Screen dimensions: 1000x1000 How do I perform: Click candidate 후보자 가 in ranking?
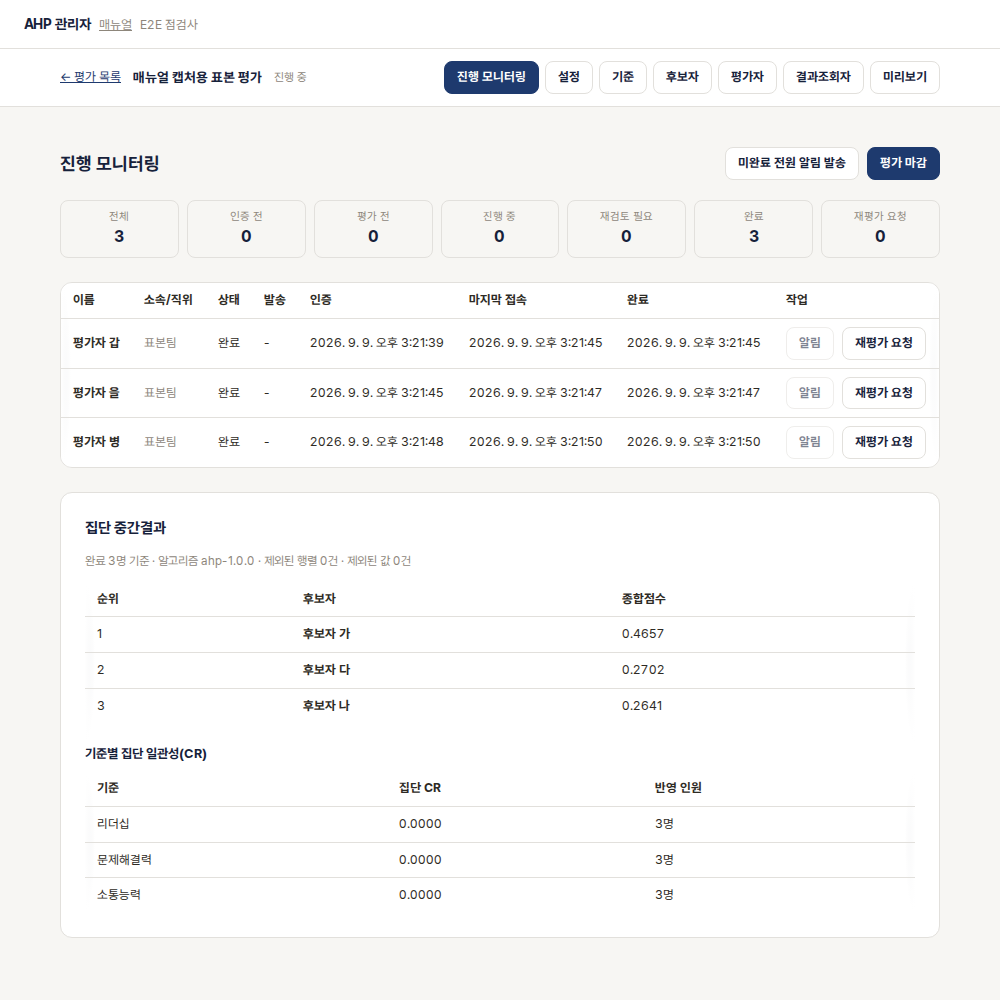point(327,634)
